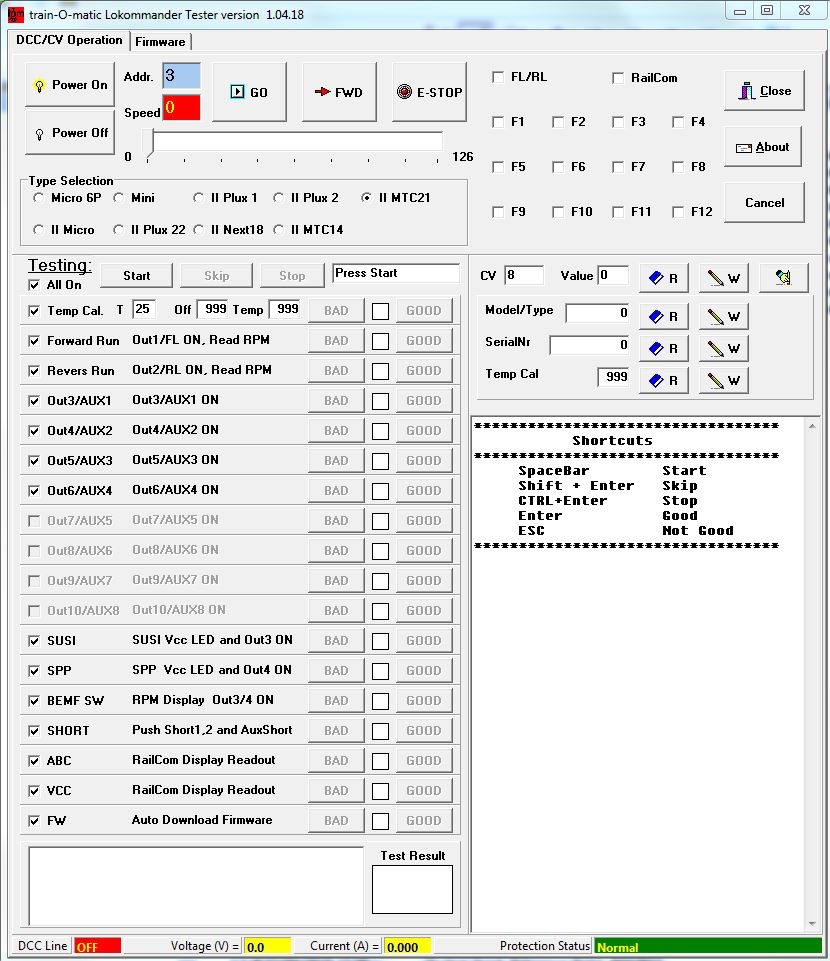Click the Start testing button
This screenshot has height=961, width=830.
[136, 276]
